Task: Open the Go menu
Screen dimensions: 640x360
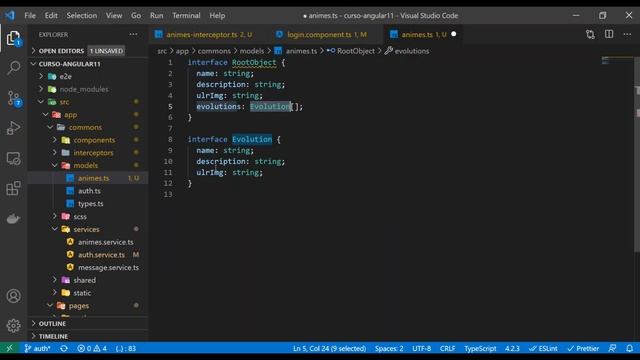Action: click(x=136, y=16)
